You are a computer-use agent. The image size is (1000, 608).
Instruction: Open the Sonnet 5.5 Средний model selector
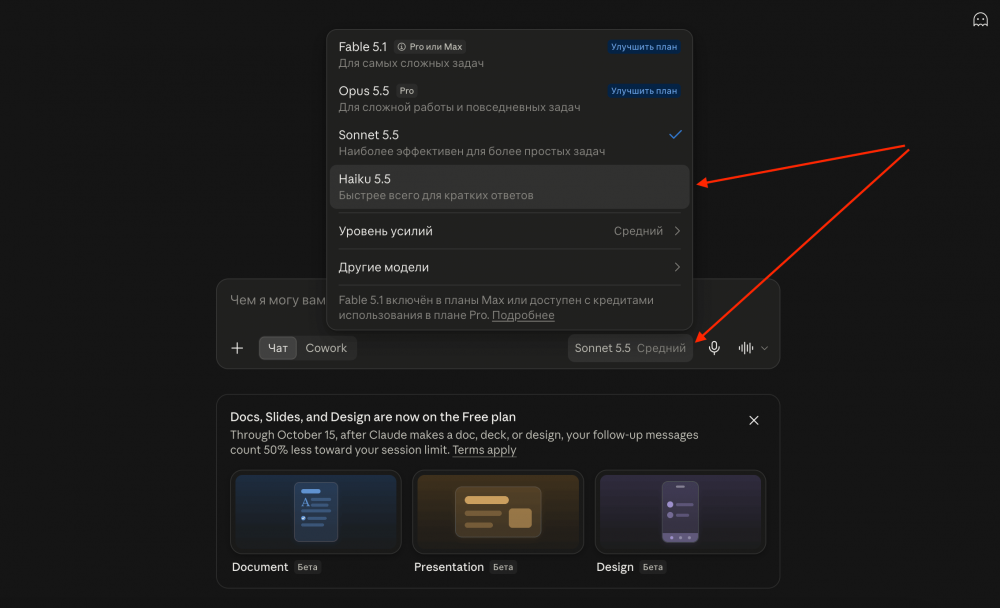pos(630,348)
